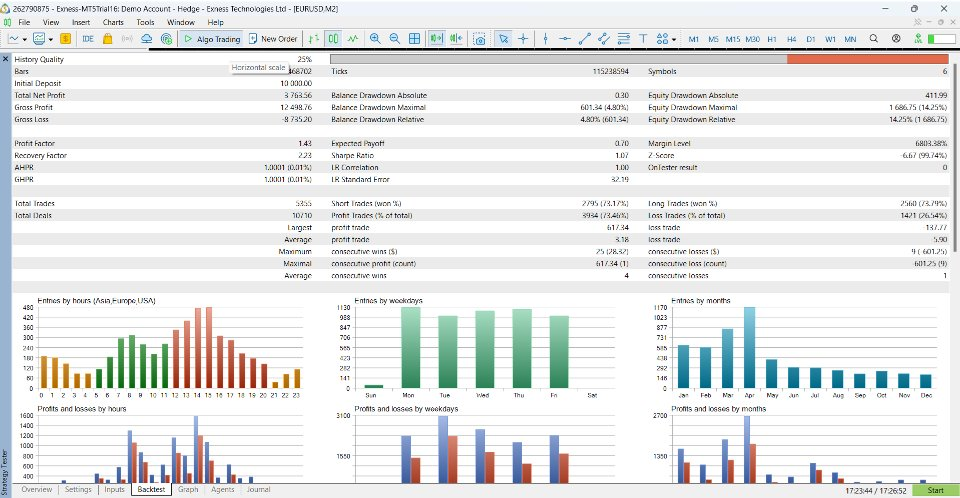Switch to D1 timeframe
This screenshot has height=498, width=960.
click(811, 39)
